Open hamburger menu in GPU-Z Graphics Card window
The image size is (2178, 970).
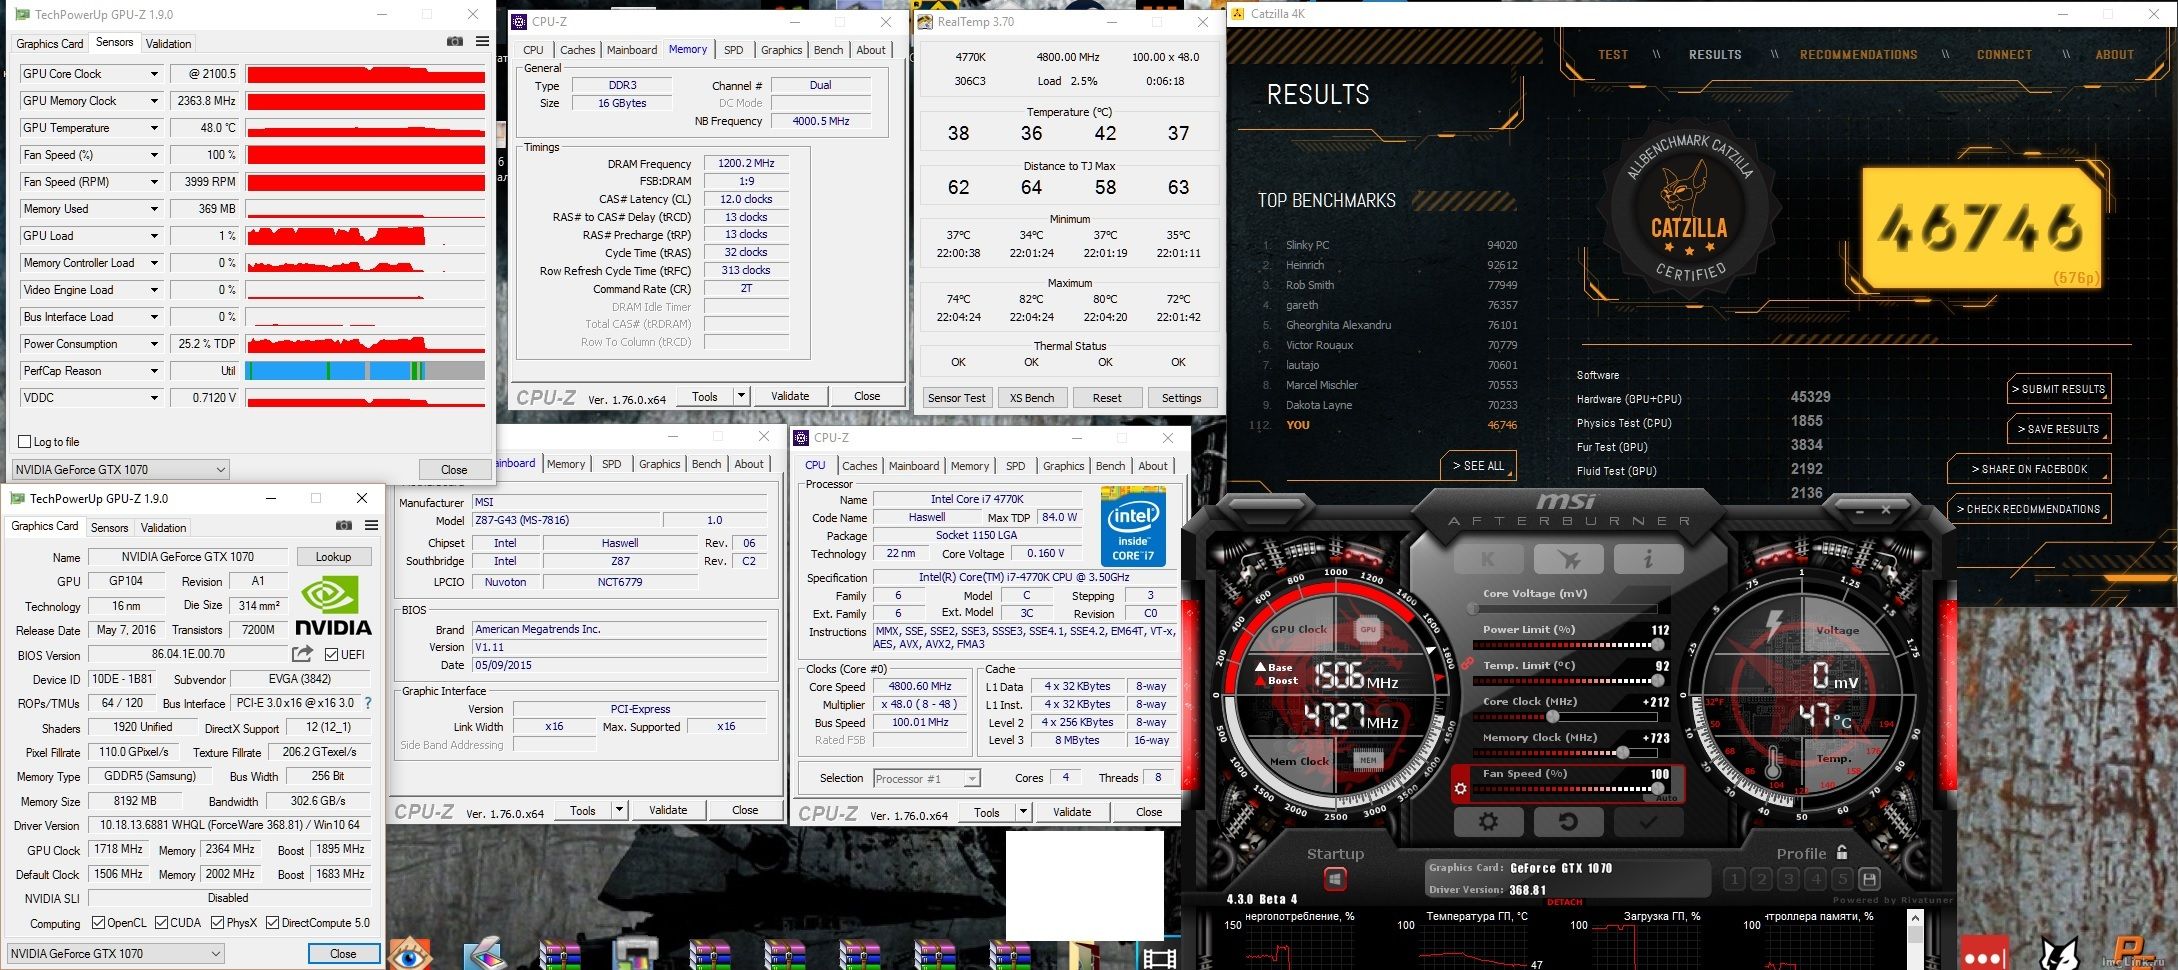[x=371, y=526]
